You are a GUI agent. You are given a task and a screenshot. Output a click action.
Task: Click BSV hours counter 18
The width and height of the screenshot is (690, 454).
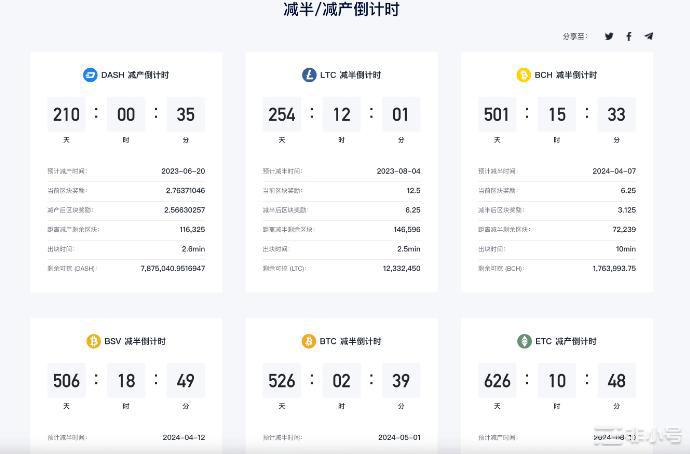tap(126, 381)
